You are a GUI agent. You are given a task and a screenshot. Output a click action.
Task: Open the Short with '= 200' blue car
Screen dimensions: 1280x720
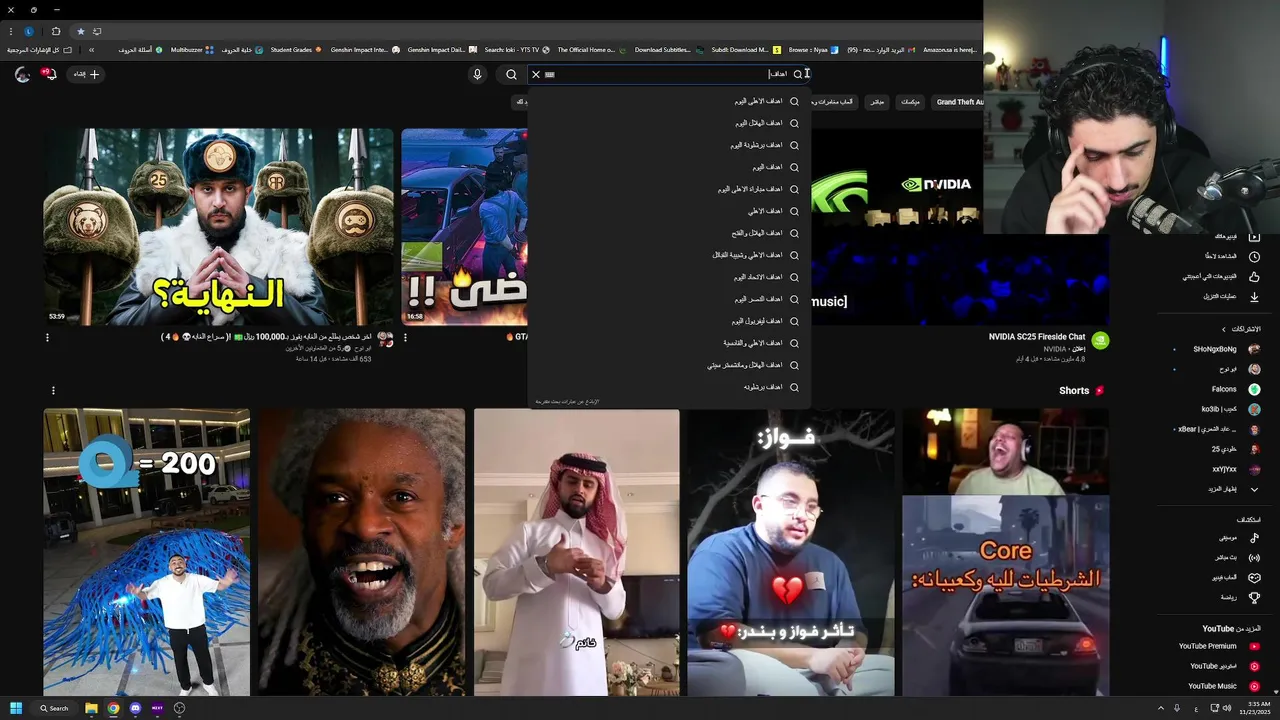[147, 552]
